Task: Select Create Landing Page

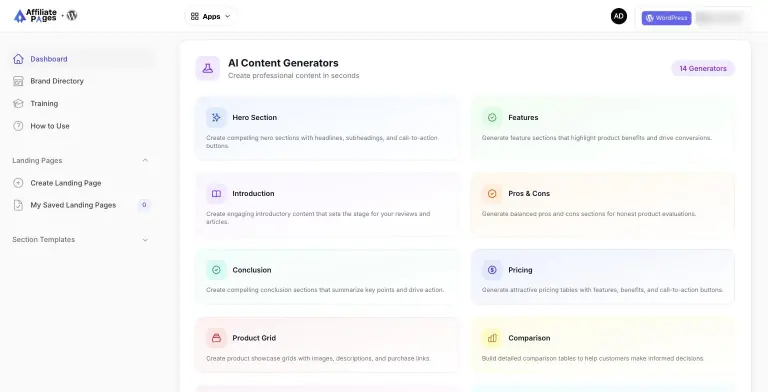Action: pos(82,183)
